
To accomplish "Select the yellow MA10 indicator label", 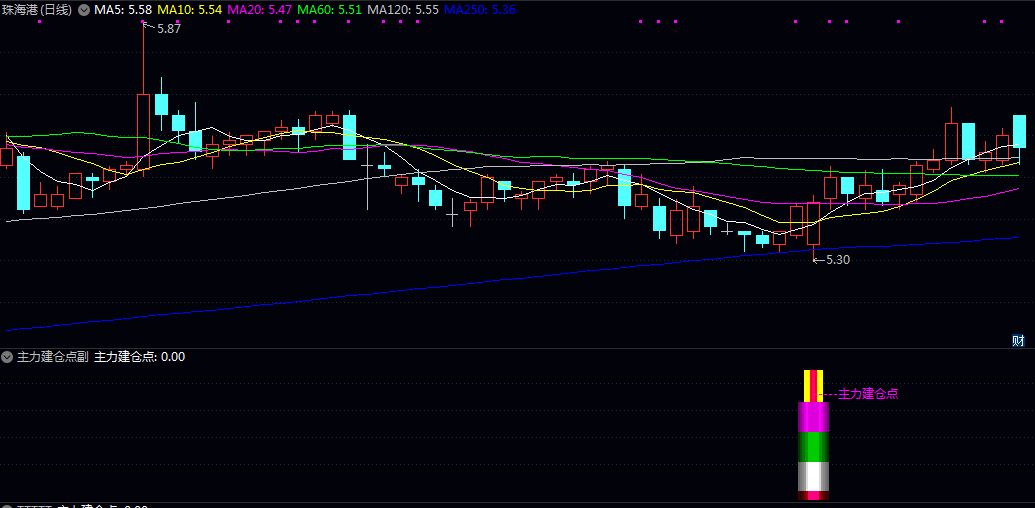I will pyautogui.click(x=190, y=9).
